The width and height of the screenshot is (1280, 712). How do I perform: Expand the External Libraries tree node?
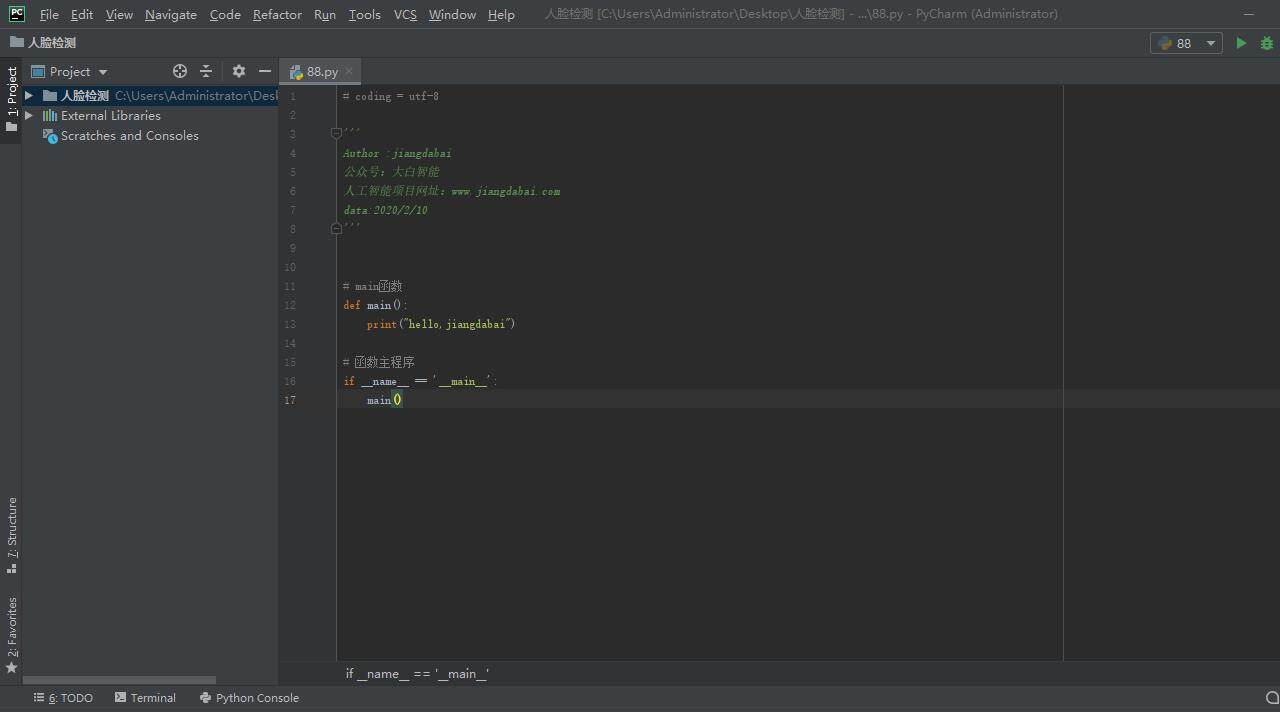click(x=29, y=116)
